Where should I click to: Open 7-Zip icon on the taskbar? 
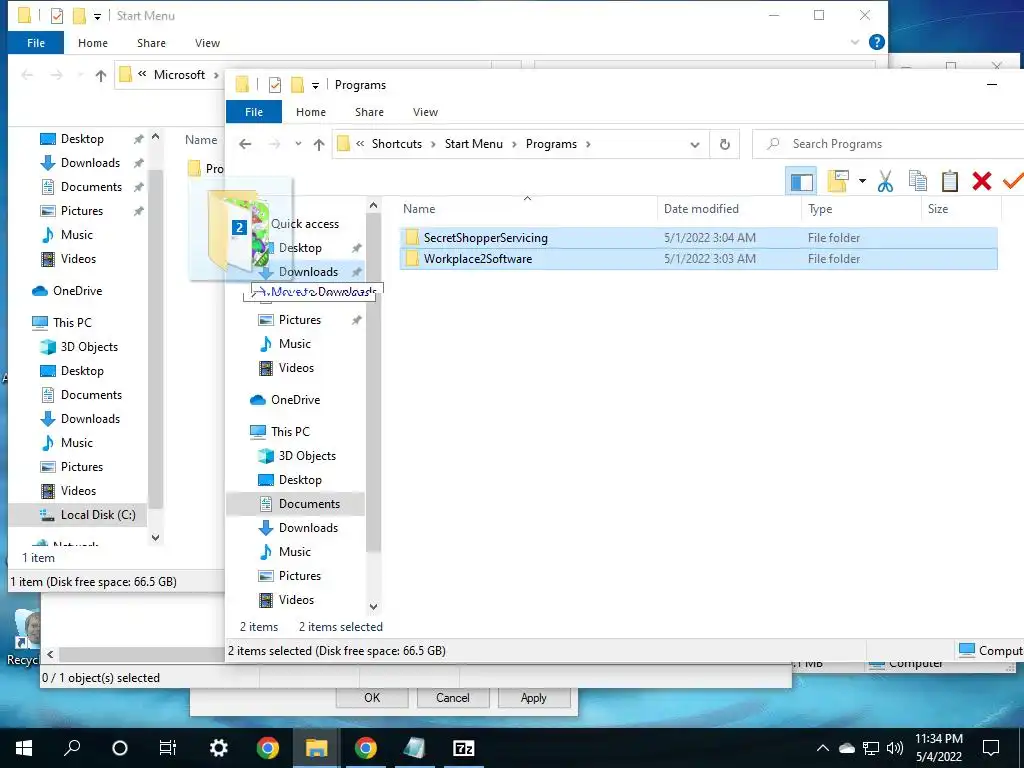[x=463, y=748]
